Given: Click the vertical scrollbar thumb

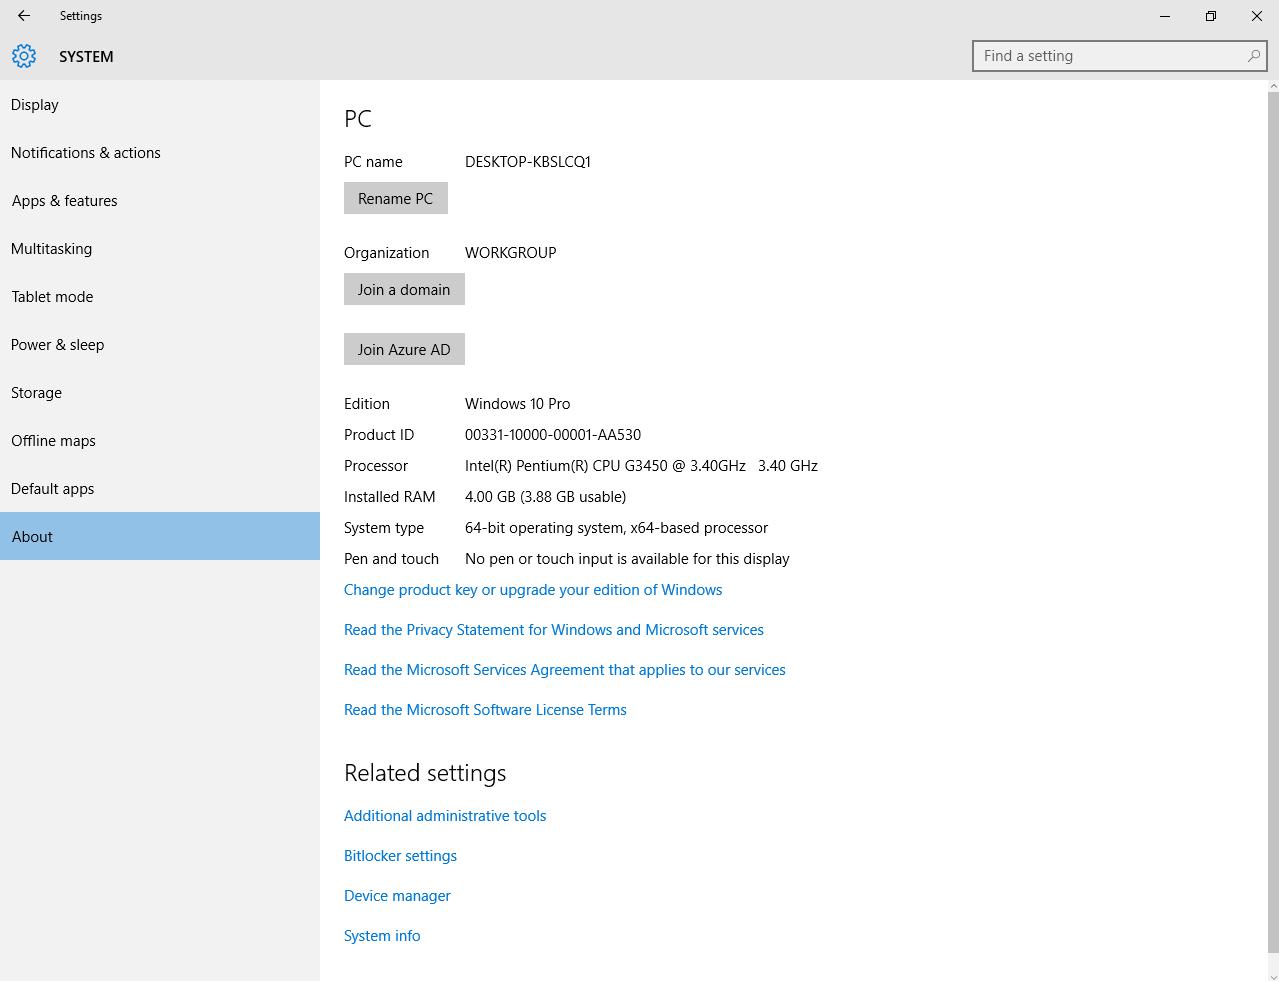Looking at the screenshot, I should click(1273, 522).
